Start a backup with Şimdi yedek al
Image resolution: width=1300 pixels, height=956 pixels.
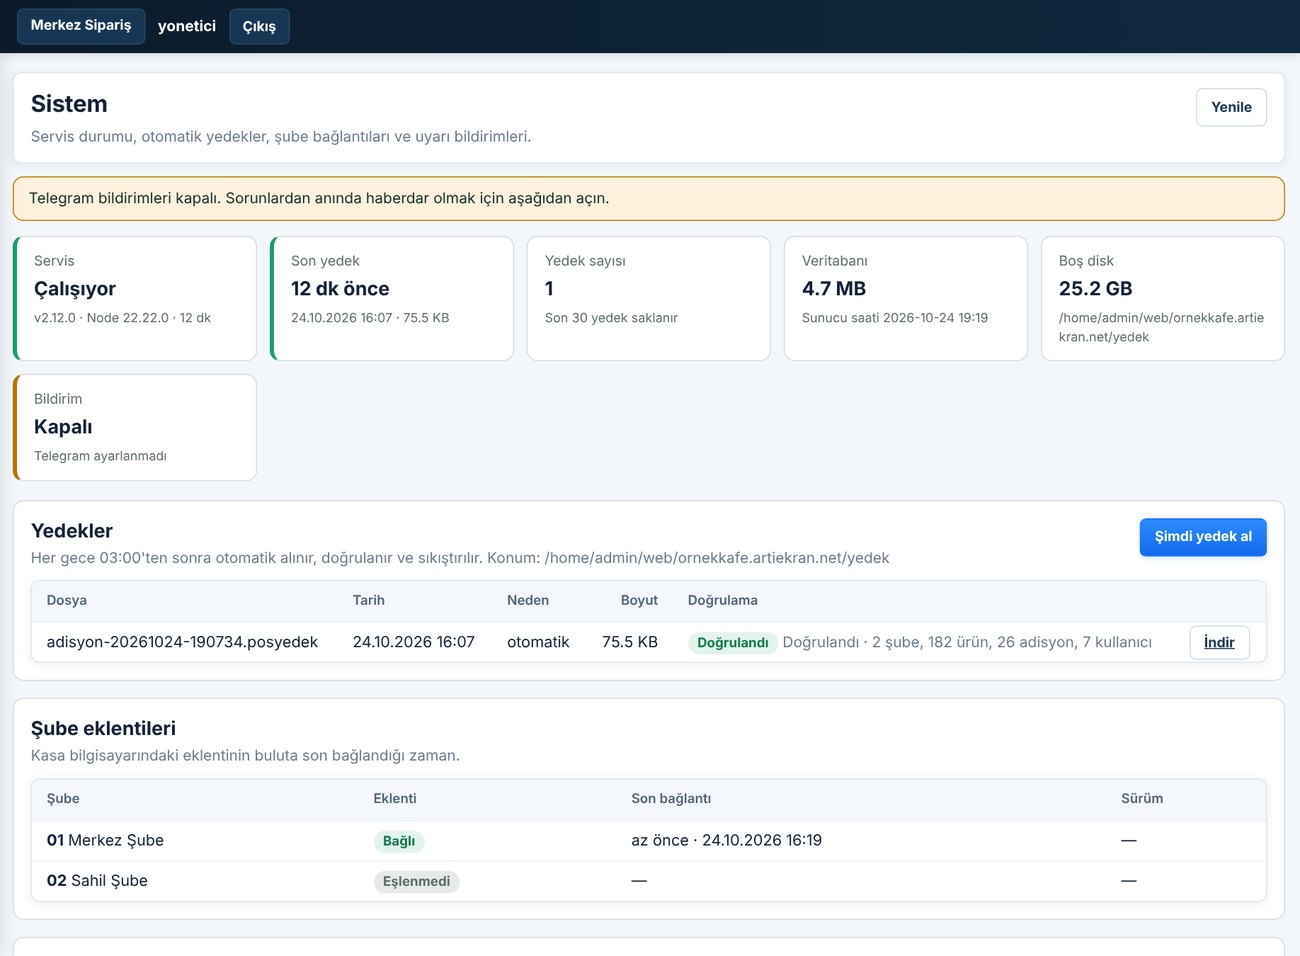(1203, 537)
